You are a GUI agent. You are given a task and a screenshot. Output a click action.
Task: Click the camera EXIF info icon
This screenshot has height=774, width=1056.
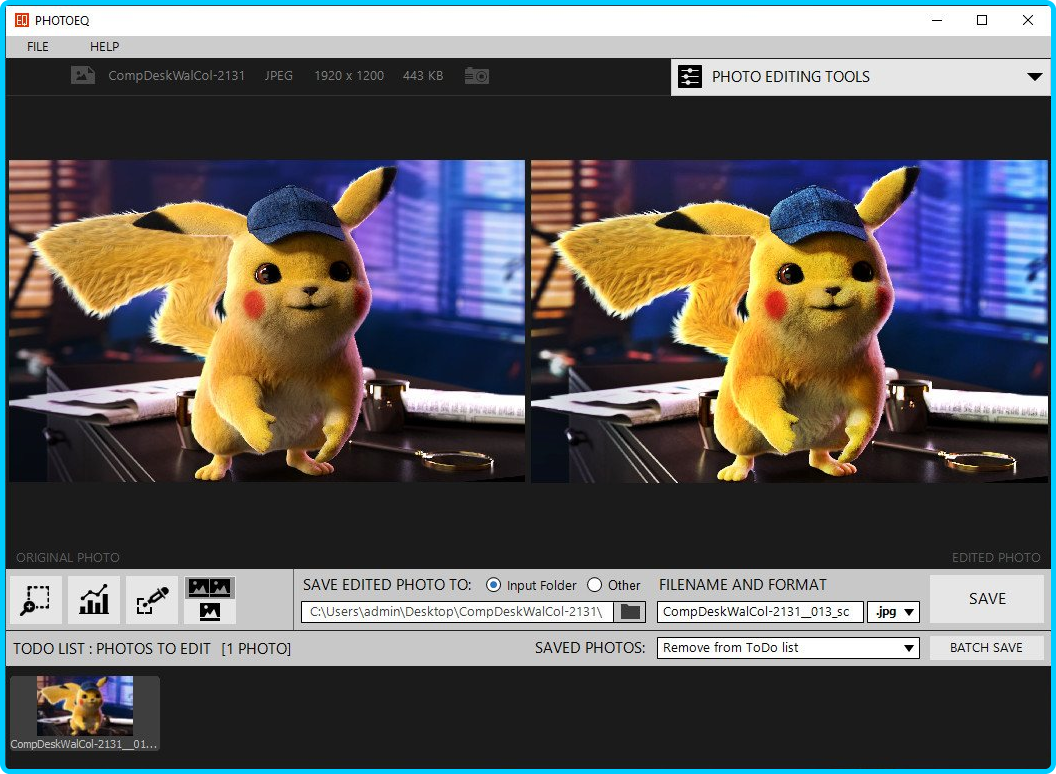point(477,75)
